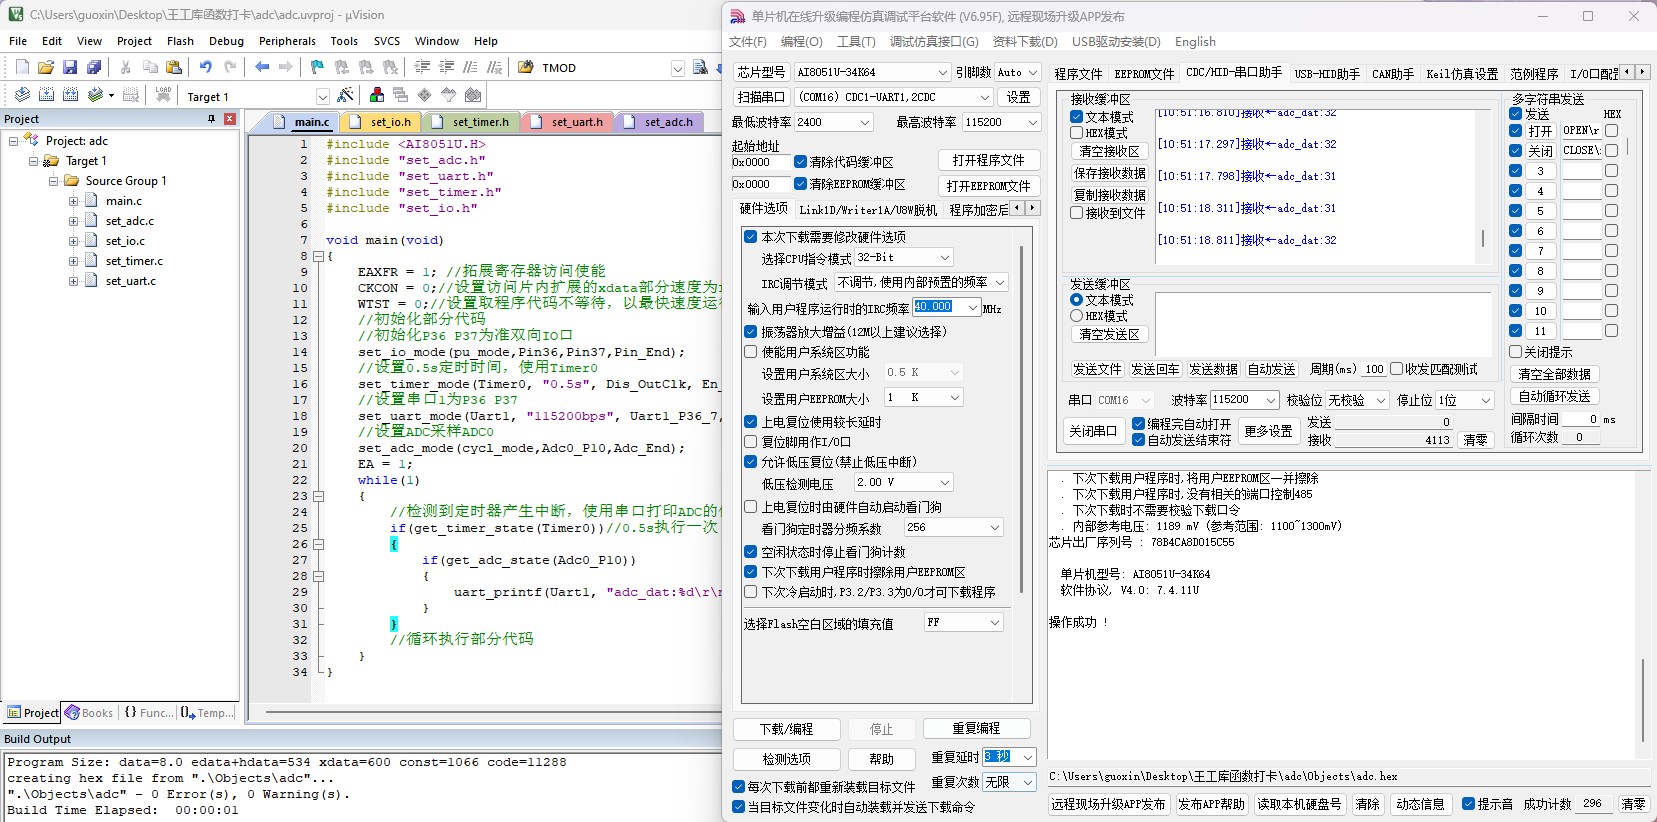Toggle 振荡器放大增益 checkbox
1657x822 pixels.
(x=750, y=332)
